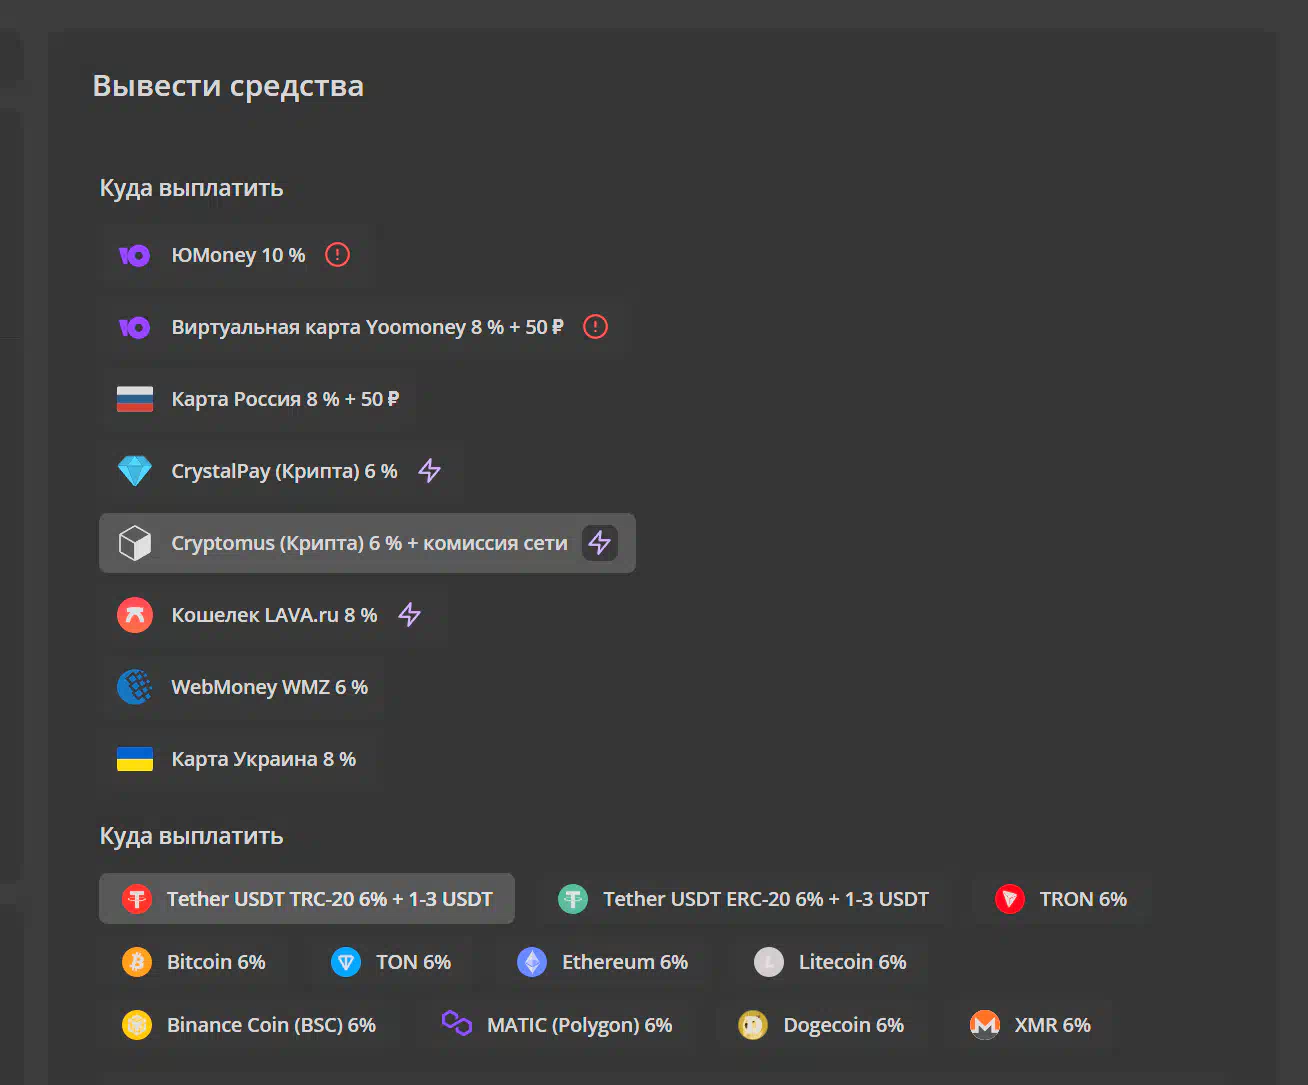Choose Кошелек LAVA.ru 8 % option

[272, 615]
